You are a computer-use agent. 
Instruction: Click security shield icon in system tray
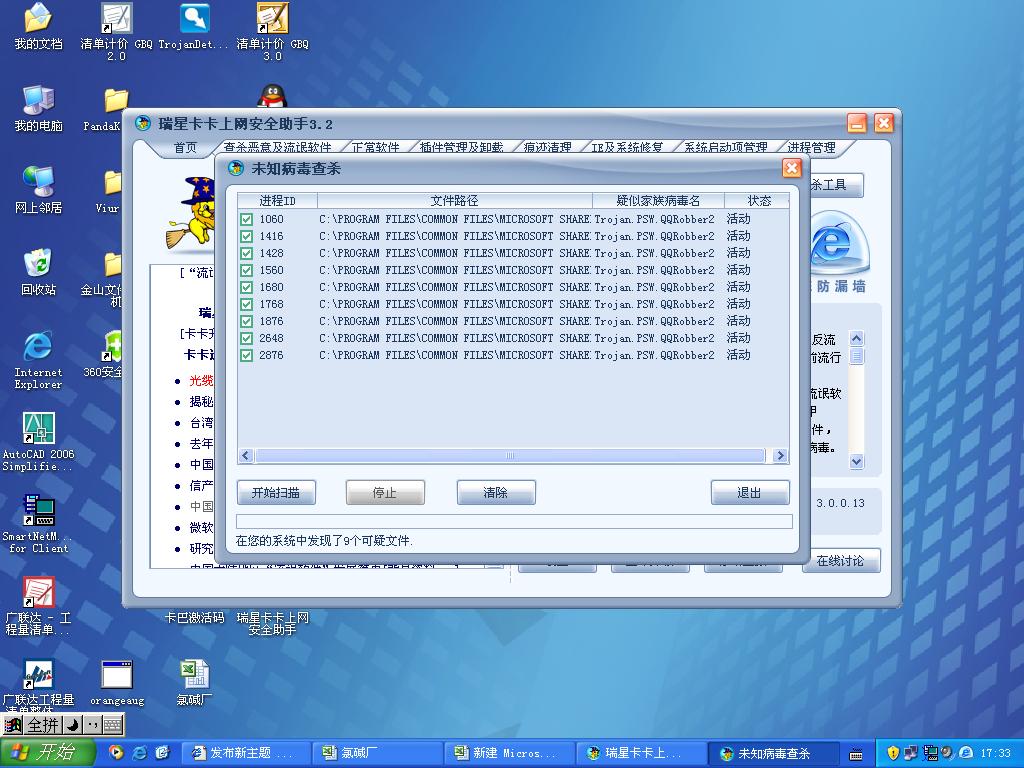pos(893,753)
